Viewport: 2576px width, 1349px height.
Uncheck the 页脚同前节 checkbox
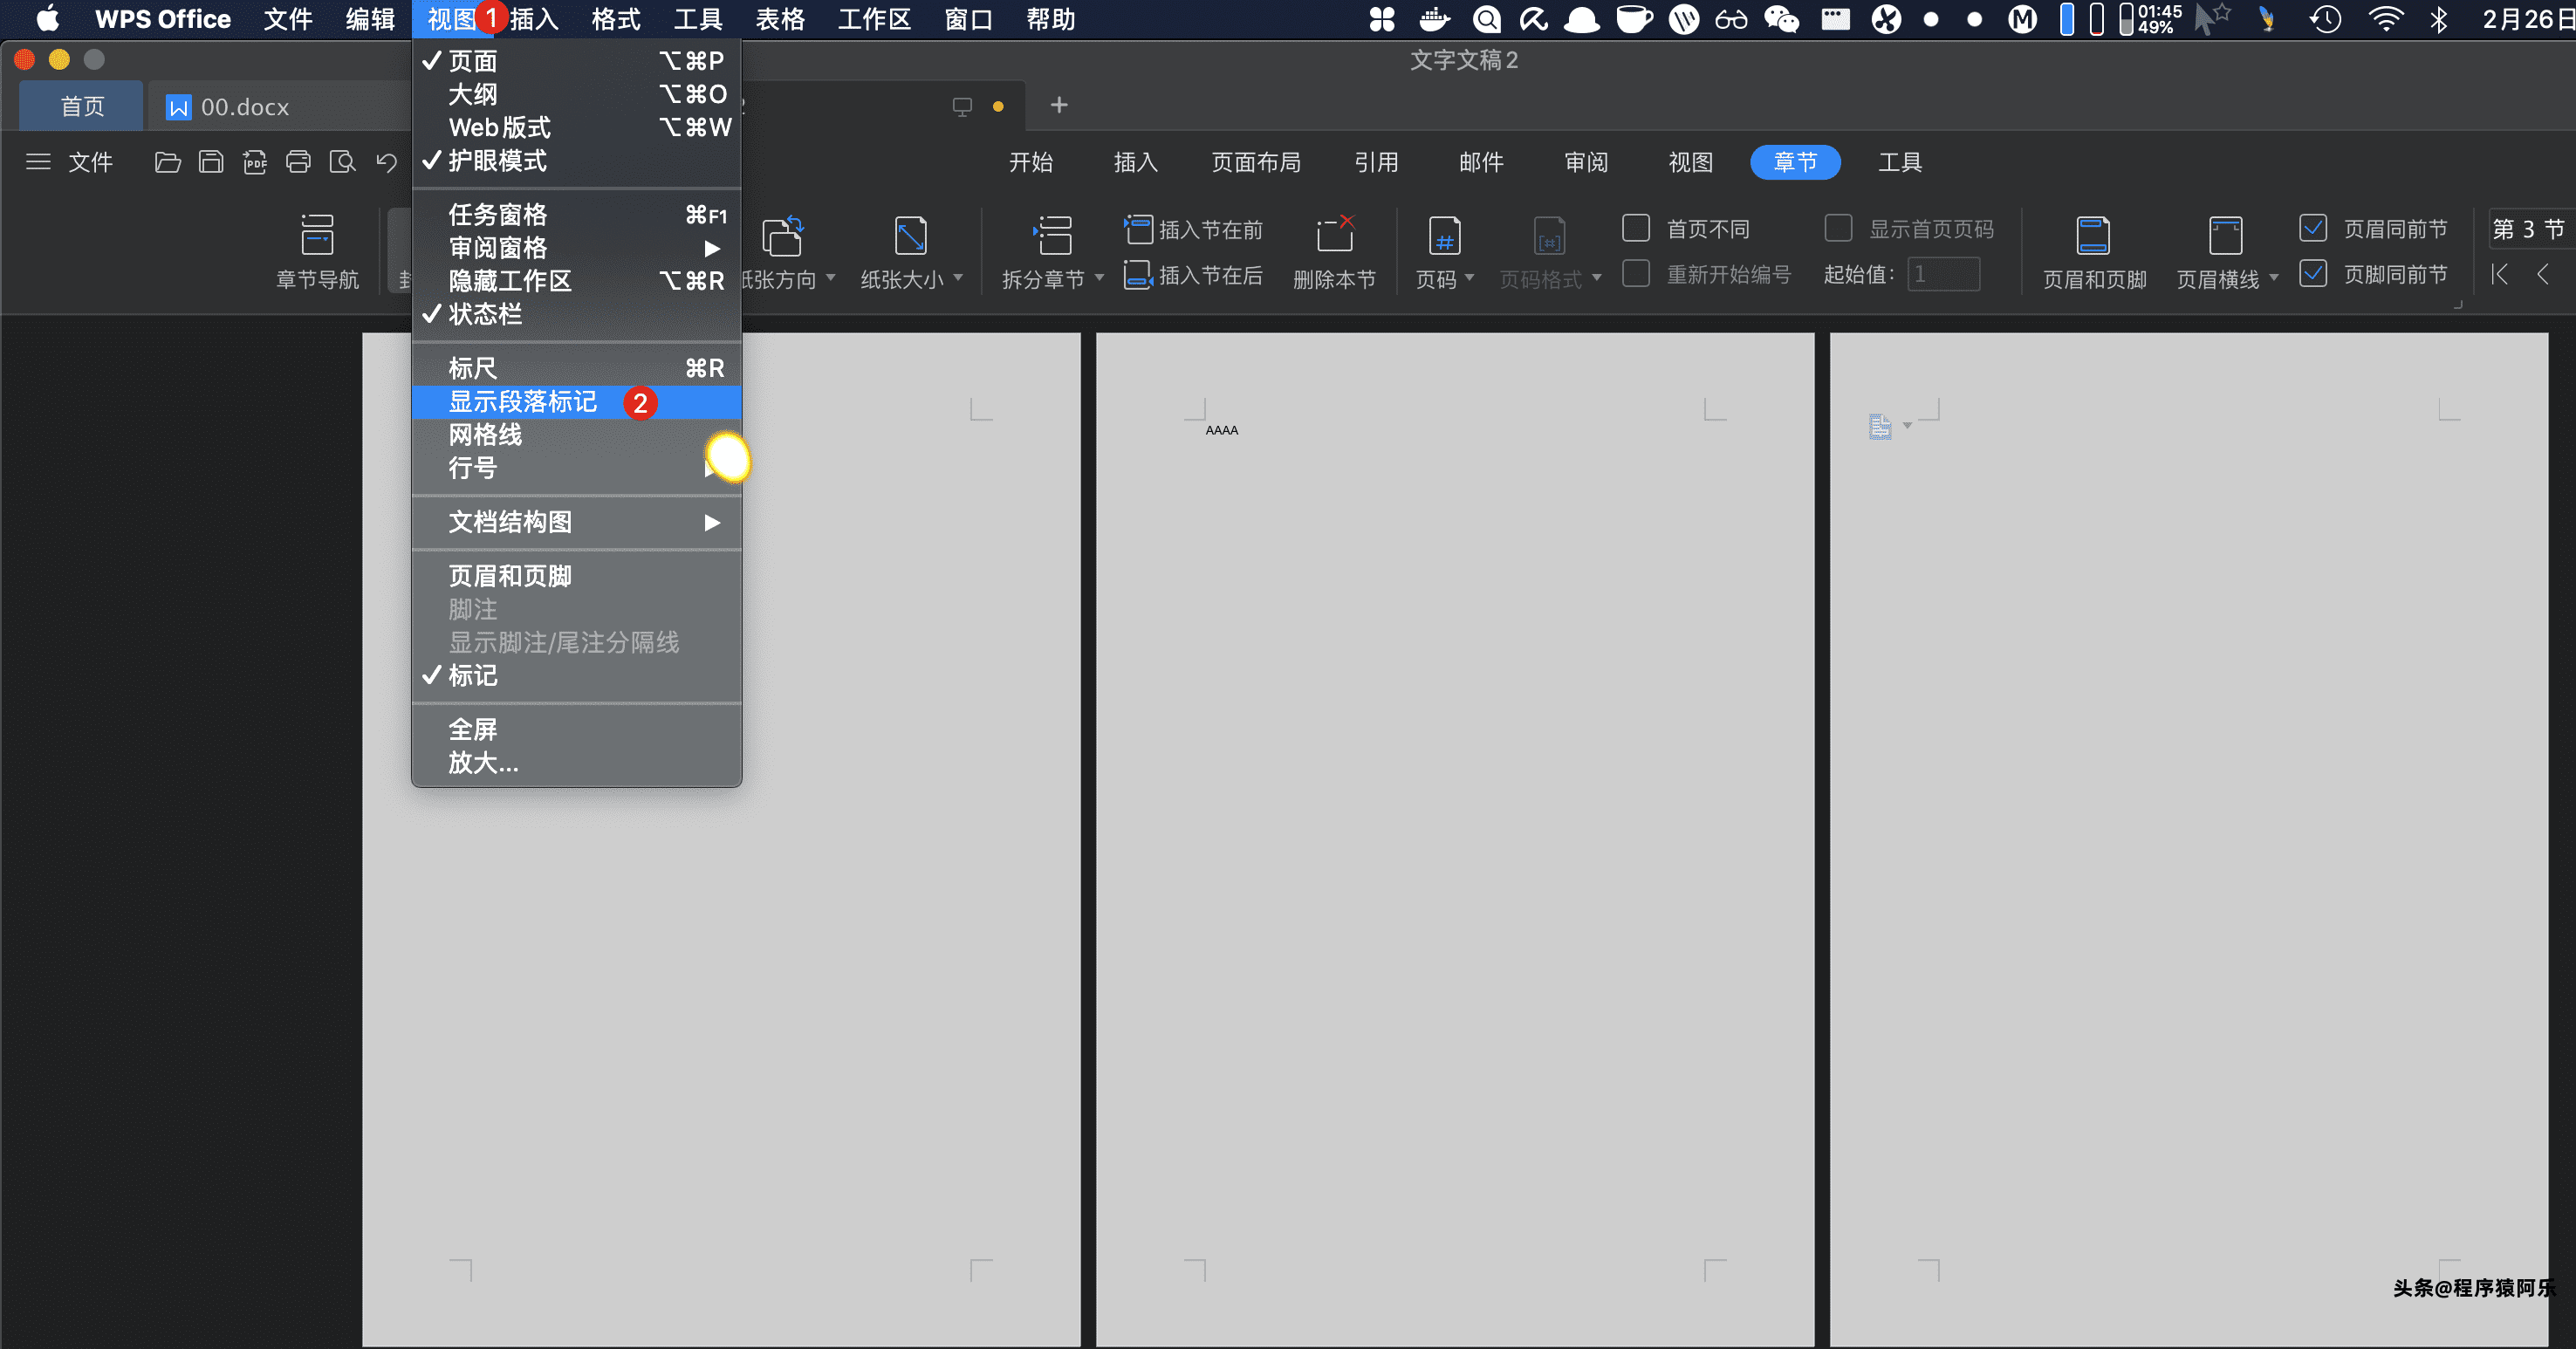(2313, 273)
